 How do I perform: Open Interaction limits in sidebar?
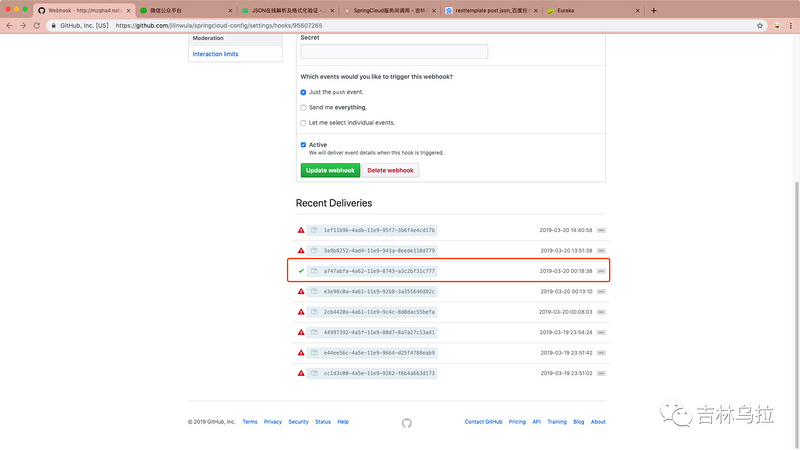215,54
